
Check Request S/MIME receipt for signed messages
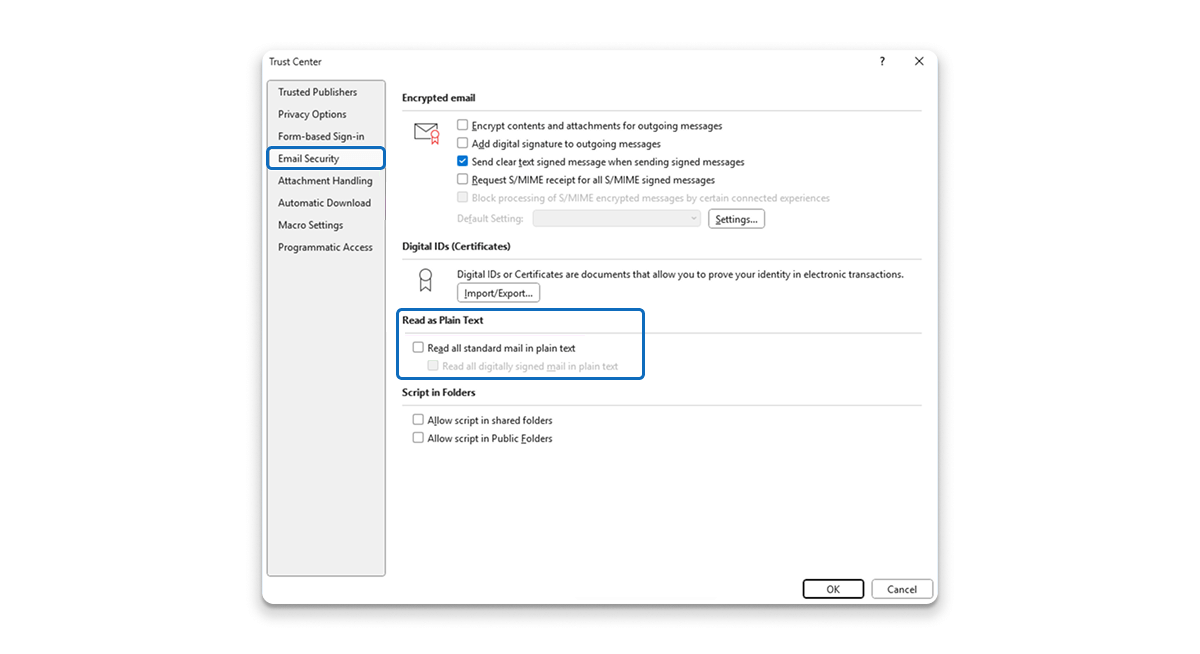click(462, 179)
